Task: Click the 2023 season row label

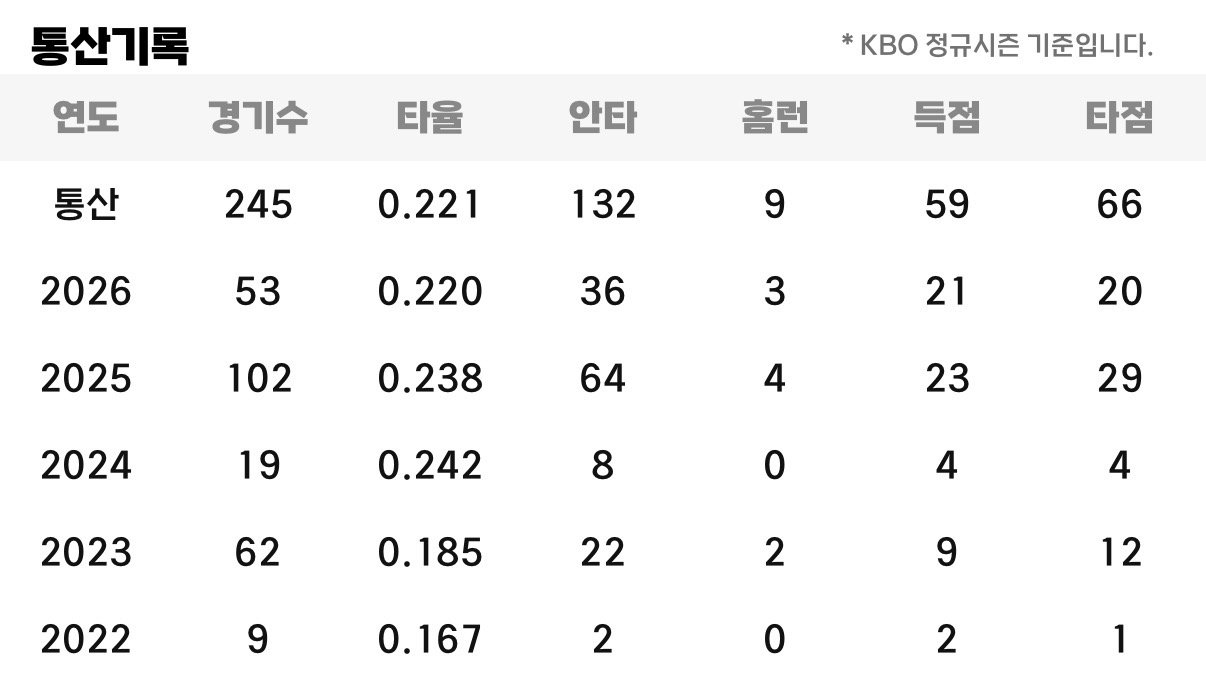Action: coord(86,553)
